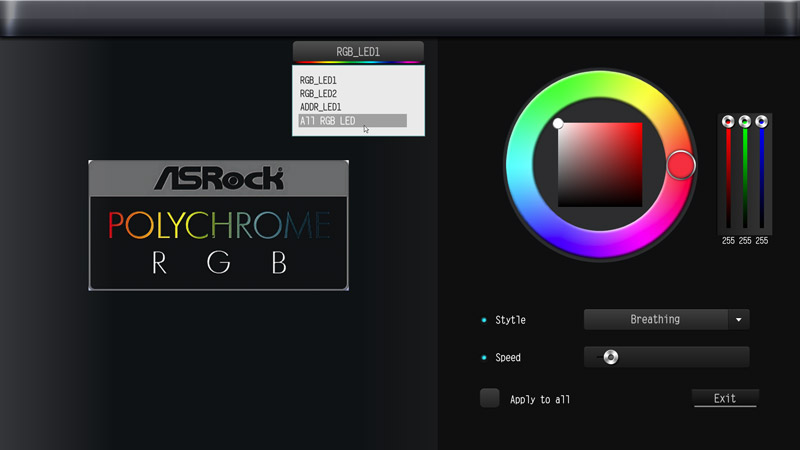Tick the Apply to all checkbox
This screenshot has width=800, height=450.
click(490, 398)
